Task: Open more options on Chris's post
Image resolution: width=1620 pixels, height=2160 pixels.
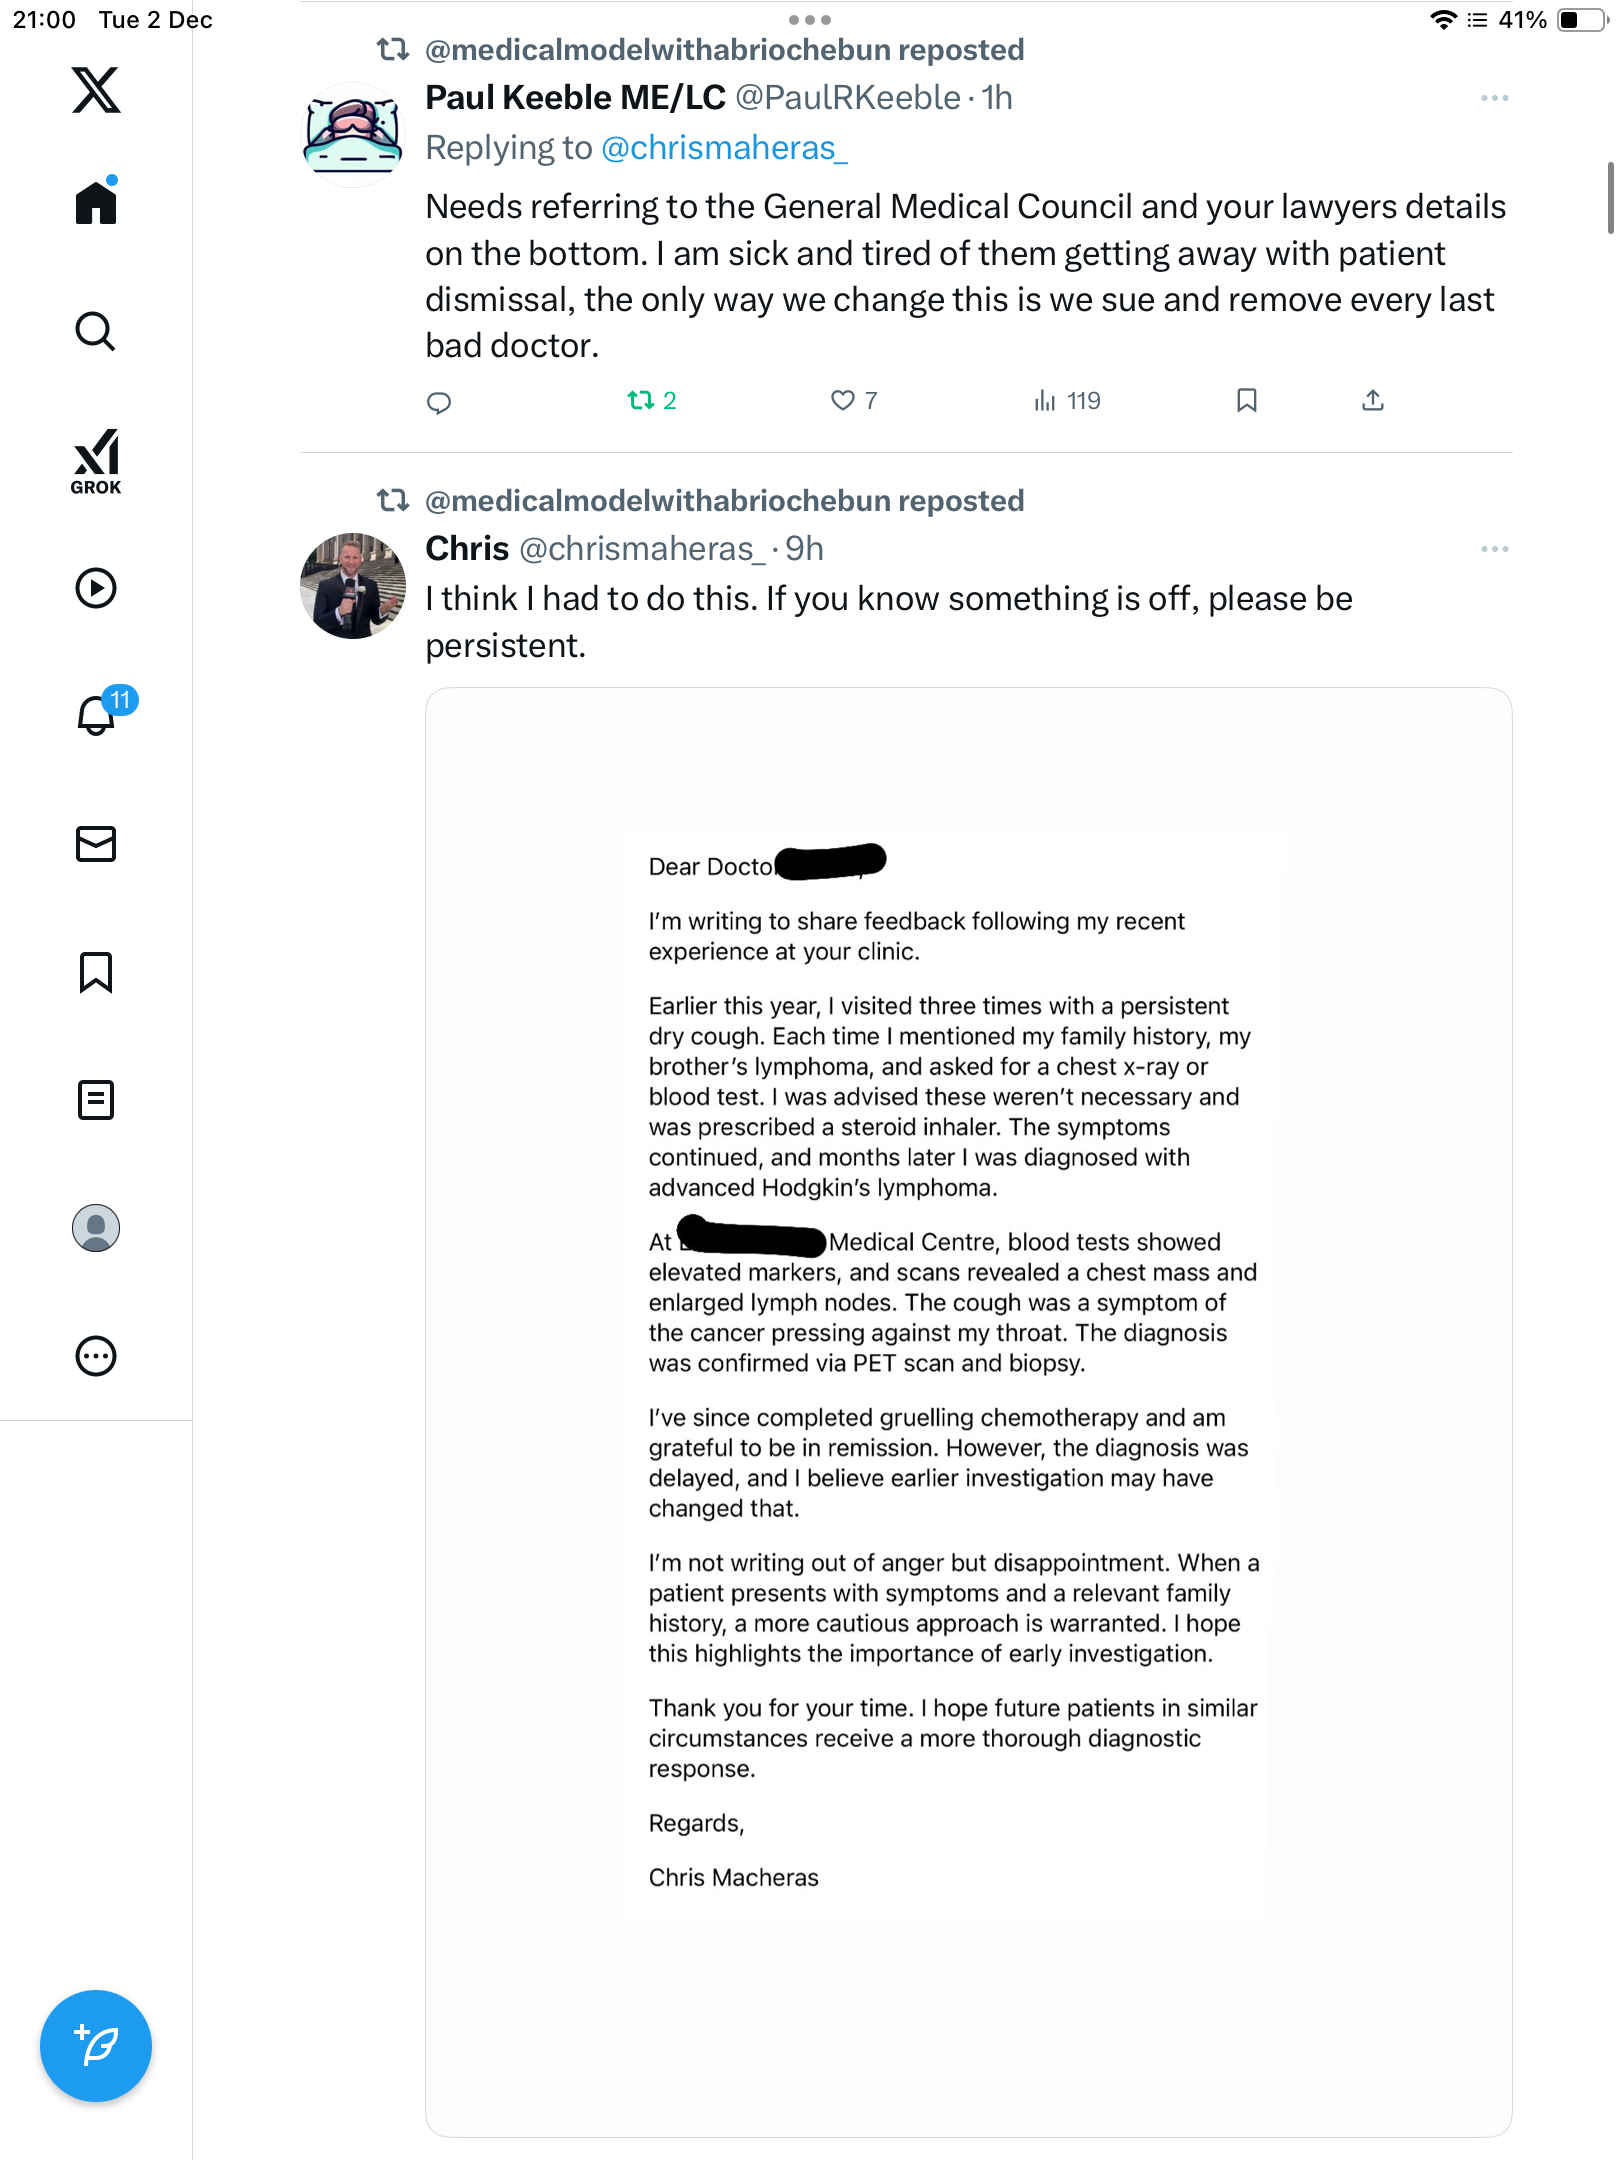Action: pyautogui.click(x=1494, y=549)
